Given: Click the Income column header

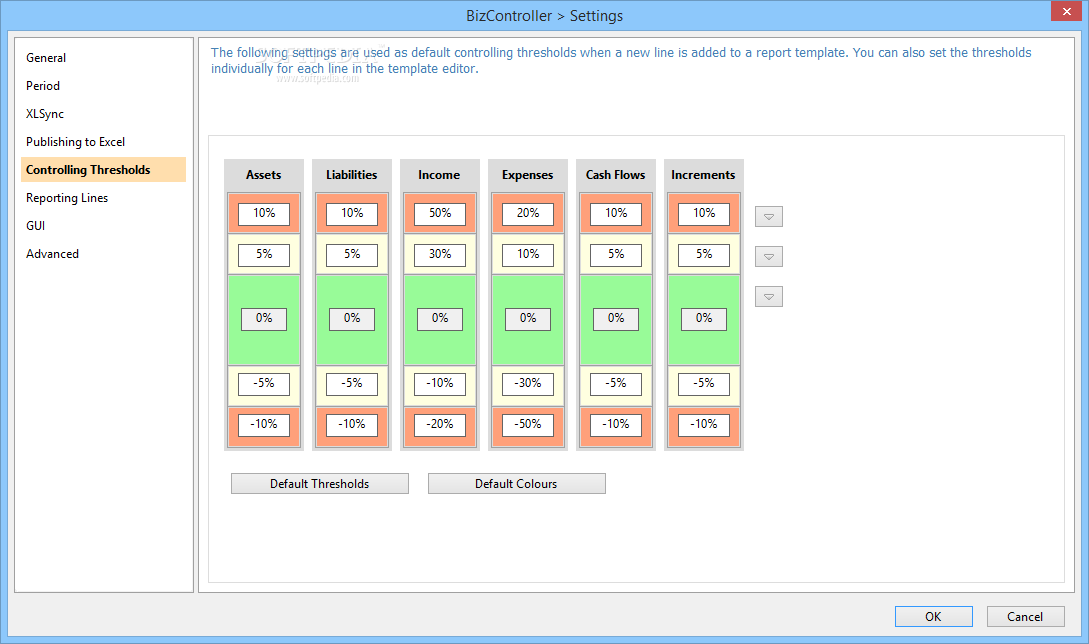Looking at the screenshot, I should click(x=440, y=175).
